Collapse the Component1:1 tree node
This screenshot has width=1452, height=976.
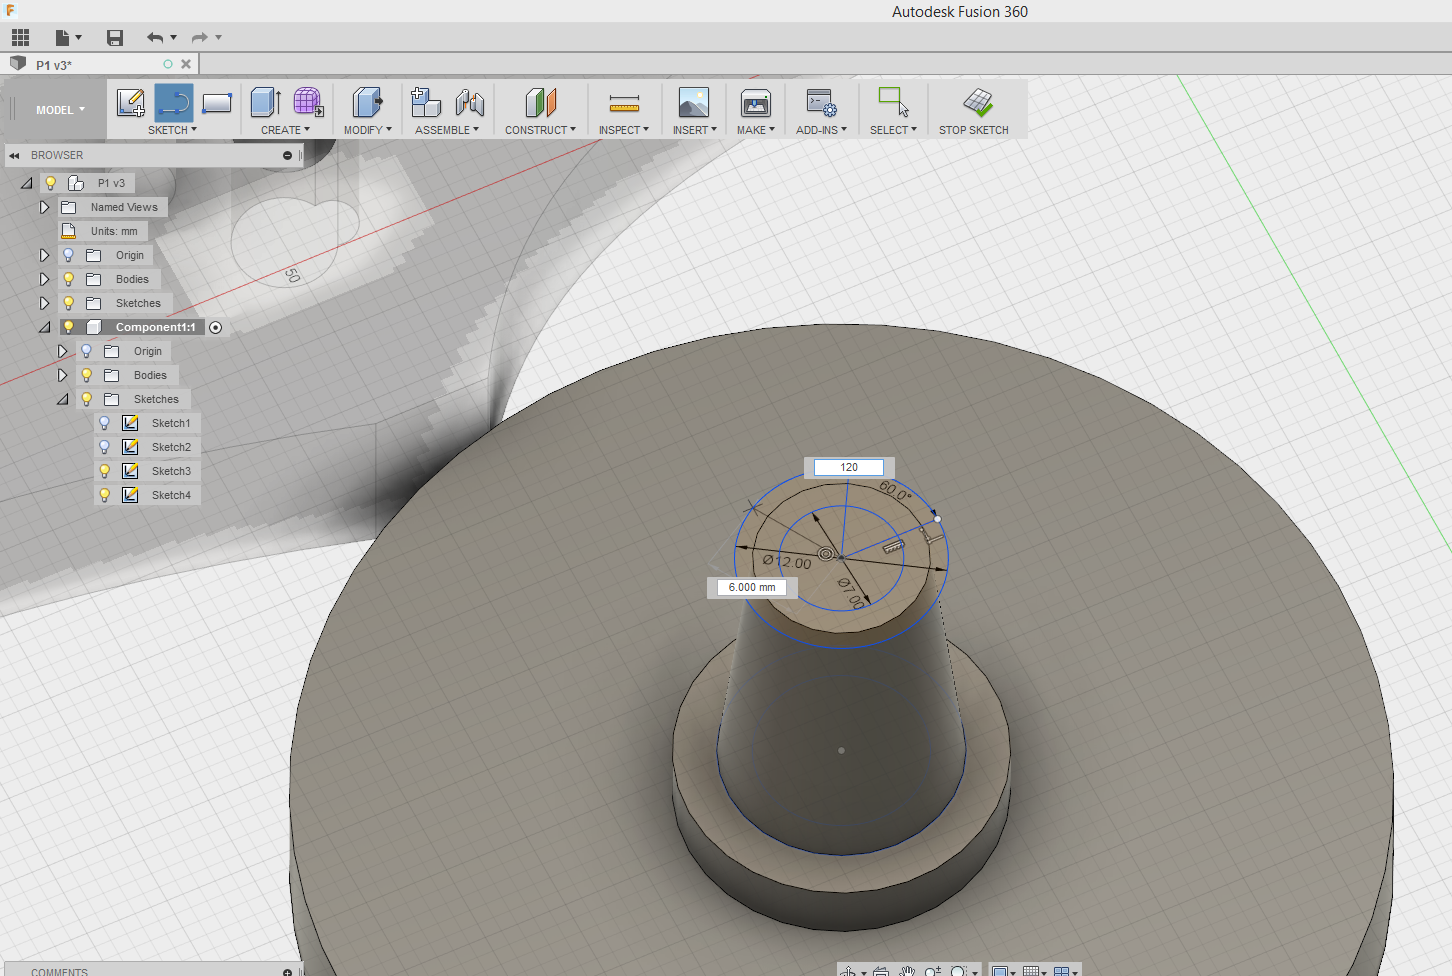pos(45,328)
